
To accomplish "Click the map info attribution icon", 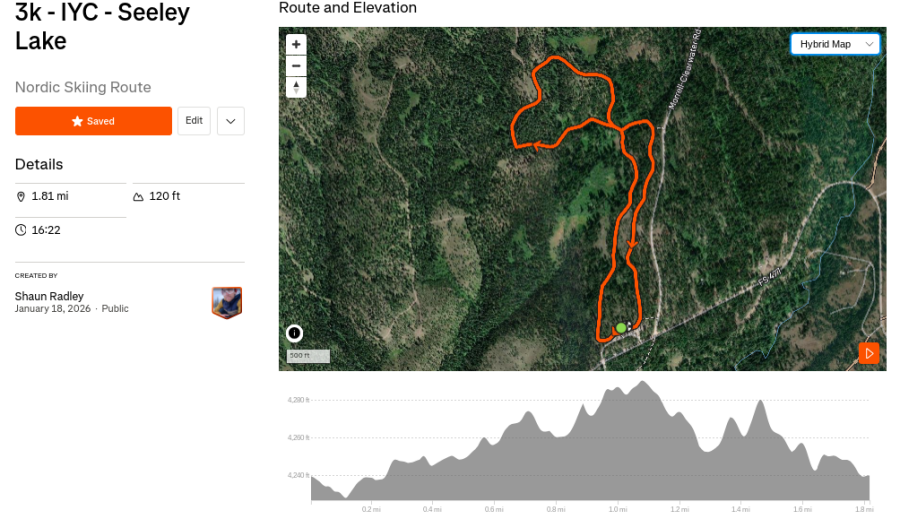I will tap(295, 333).
